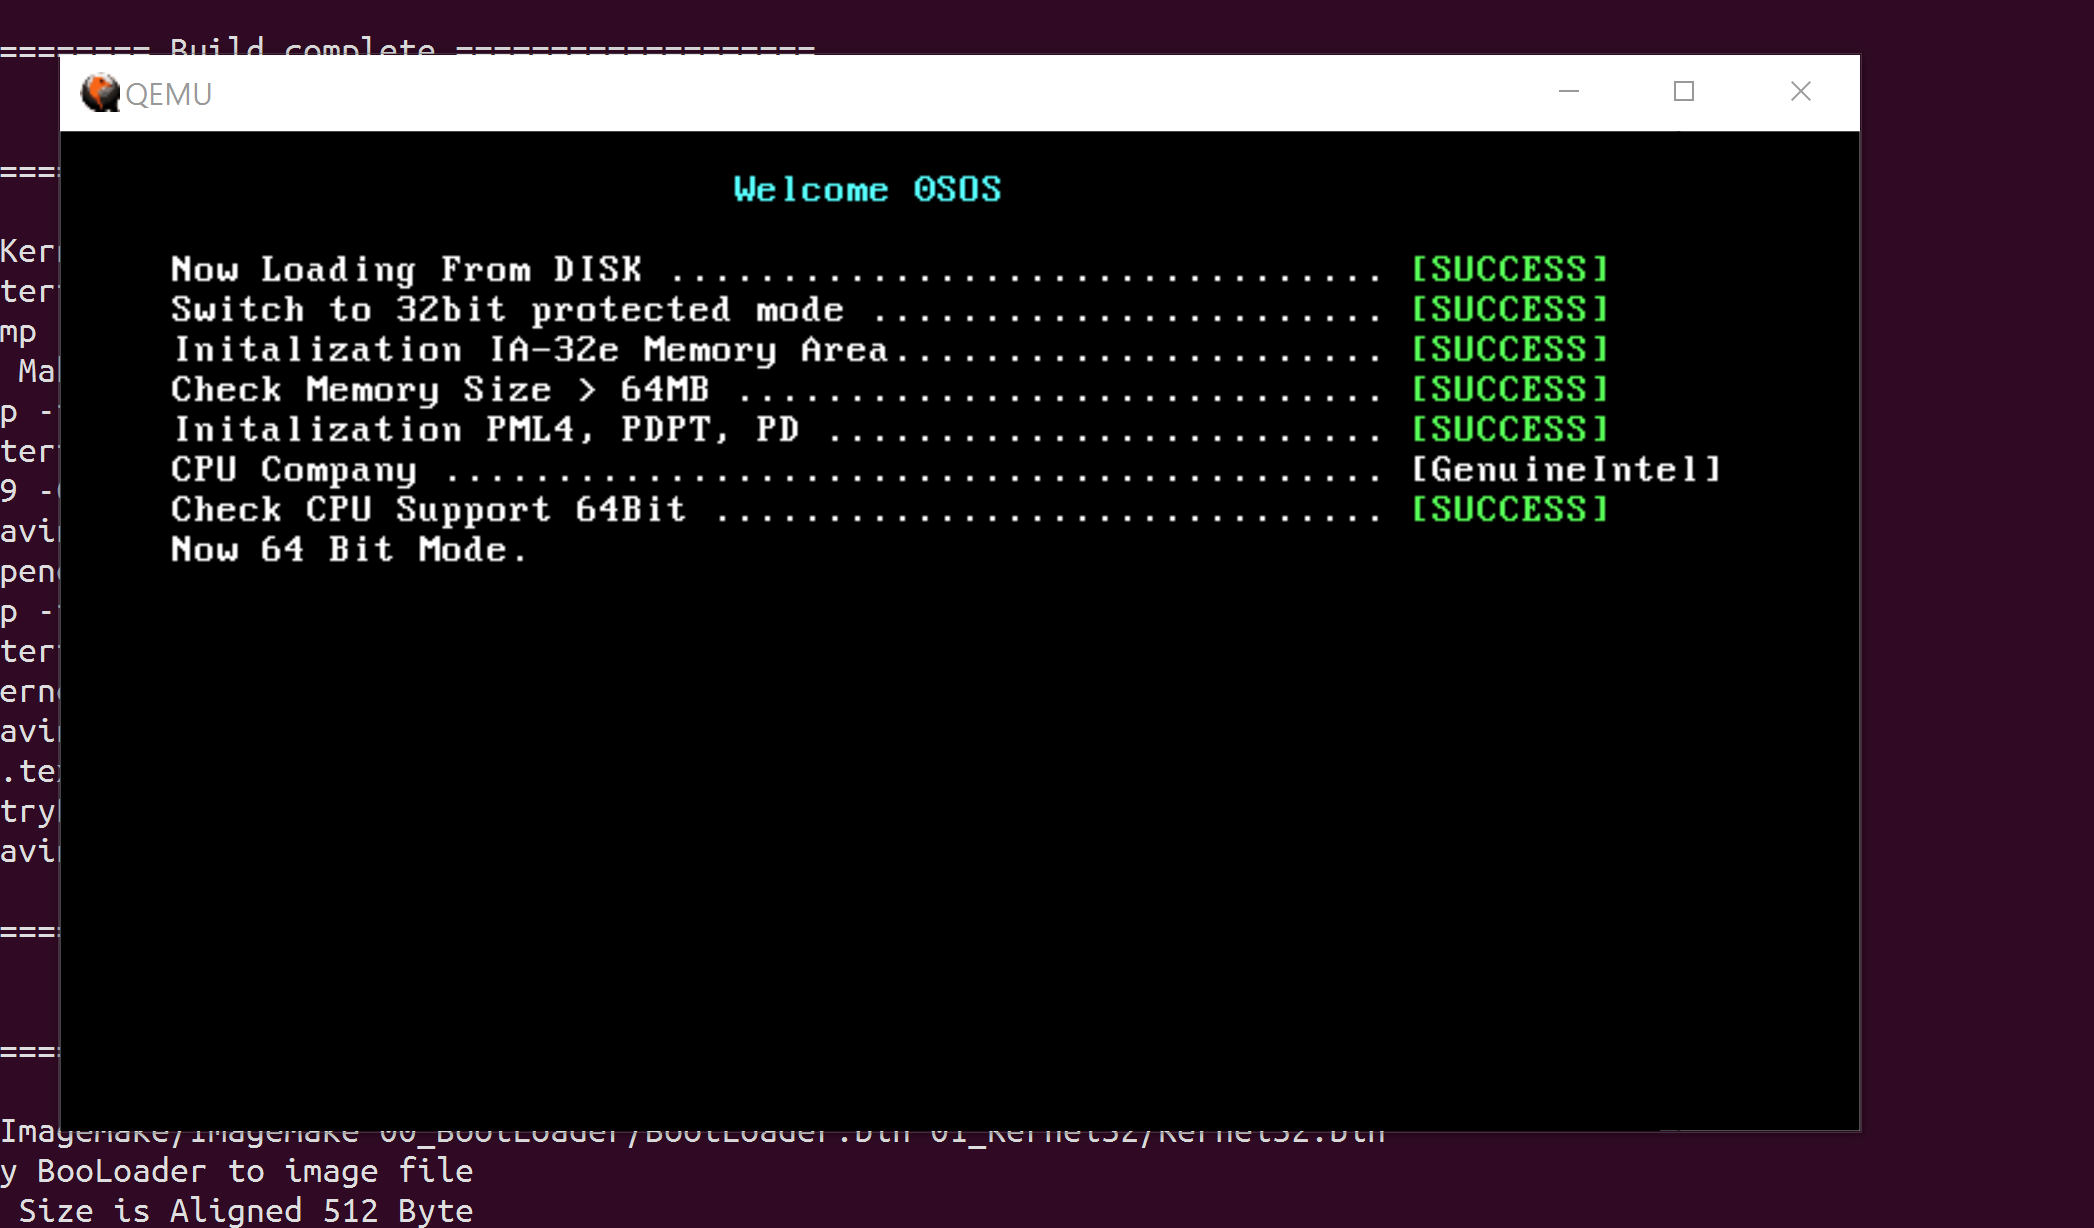The height and width of the screenshot is (1228, 2094).
Task: Click the QEMU title text
Action: [x=169, y=94]
